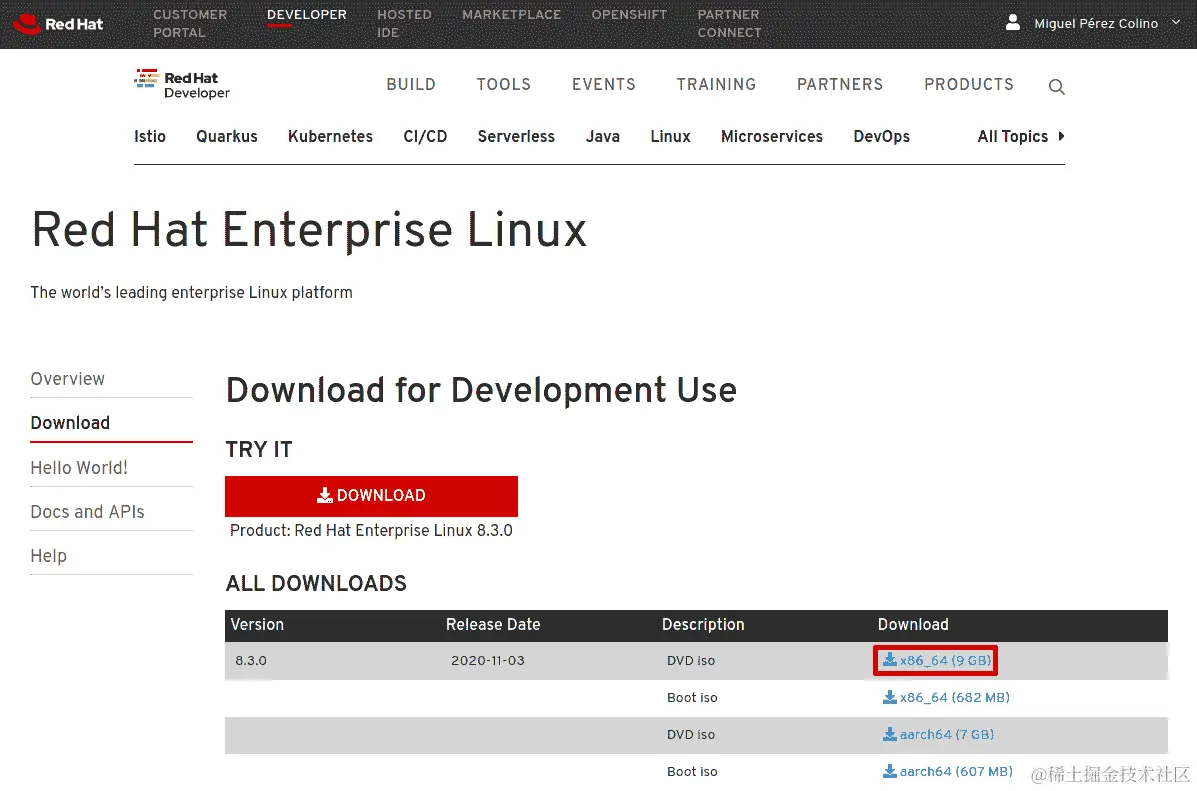Click the download icon beside x86_64 (682 MB)
Screen dimensions: 1197x791
(x=890, y=697)
